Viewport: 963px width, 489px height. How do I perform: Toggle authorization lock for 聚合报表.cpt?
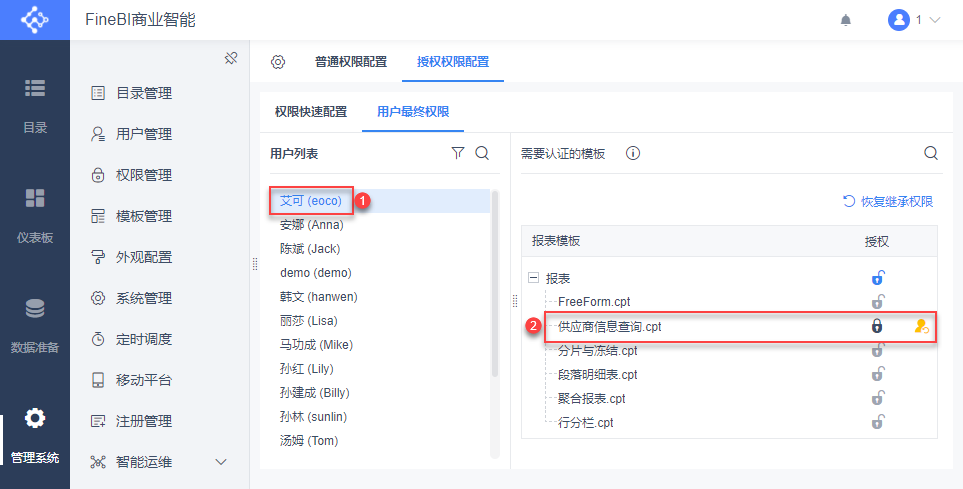pos(878,398)
